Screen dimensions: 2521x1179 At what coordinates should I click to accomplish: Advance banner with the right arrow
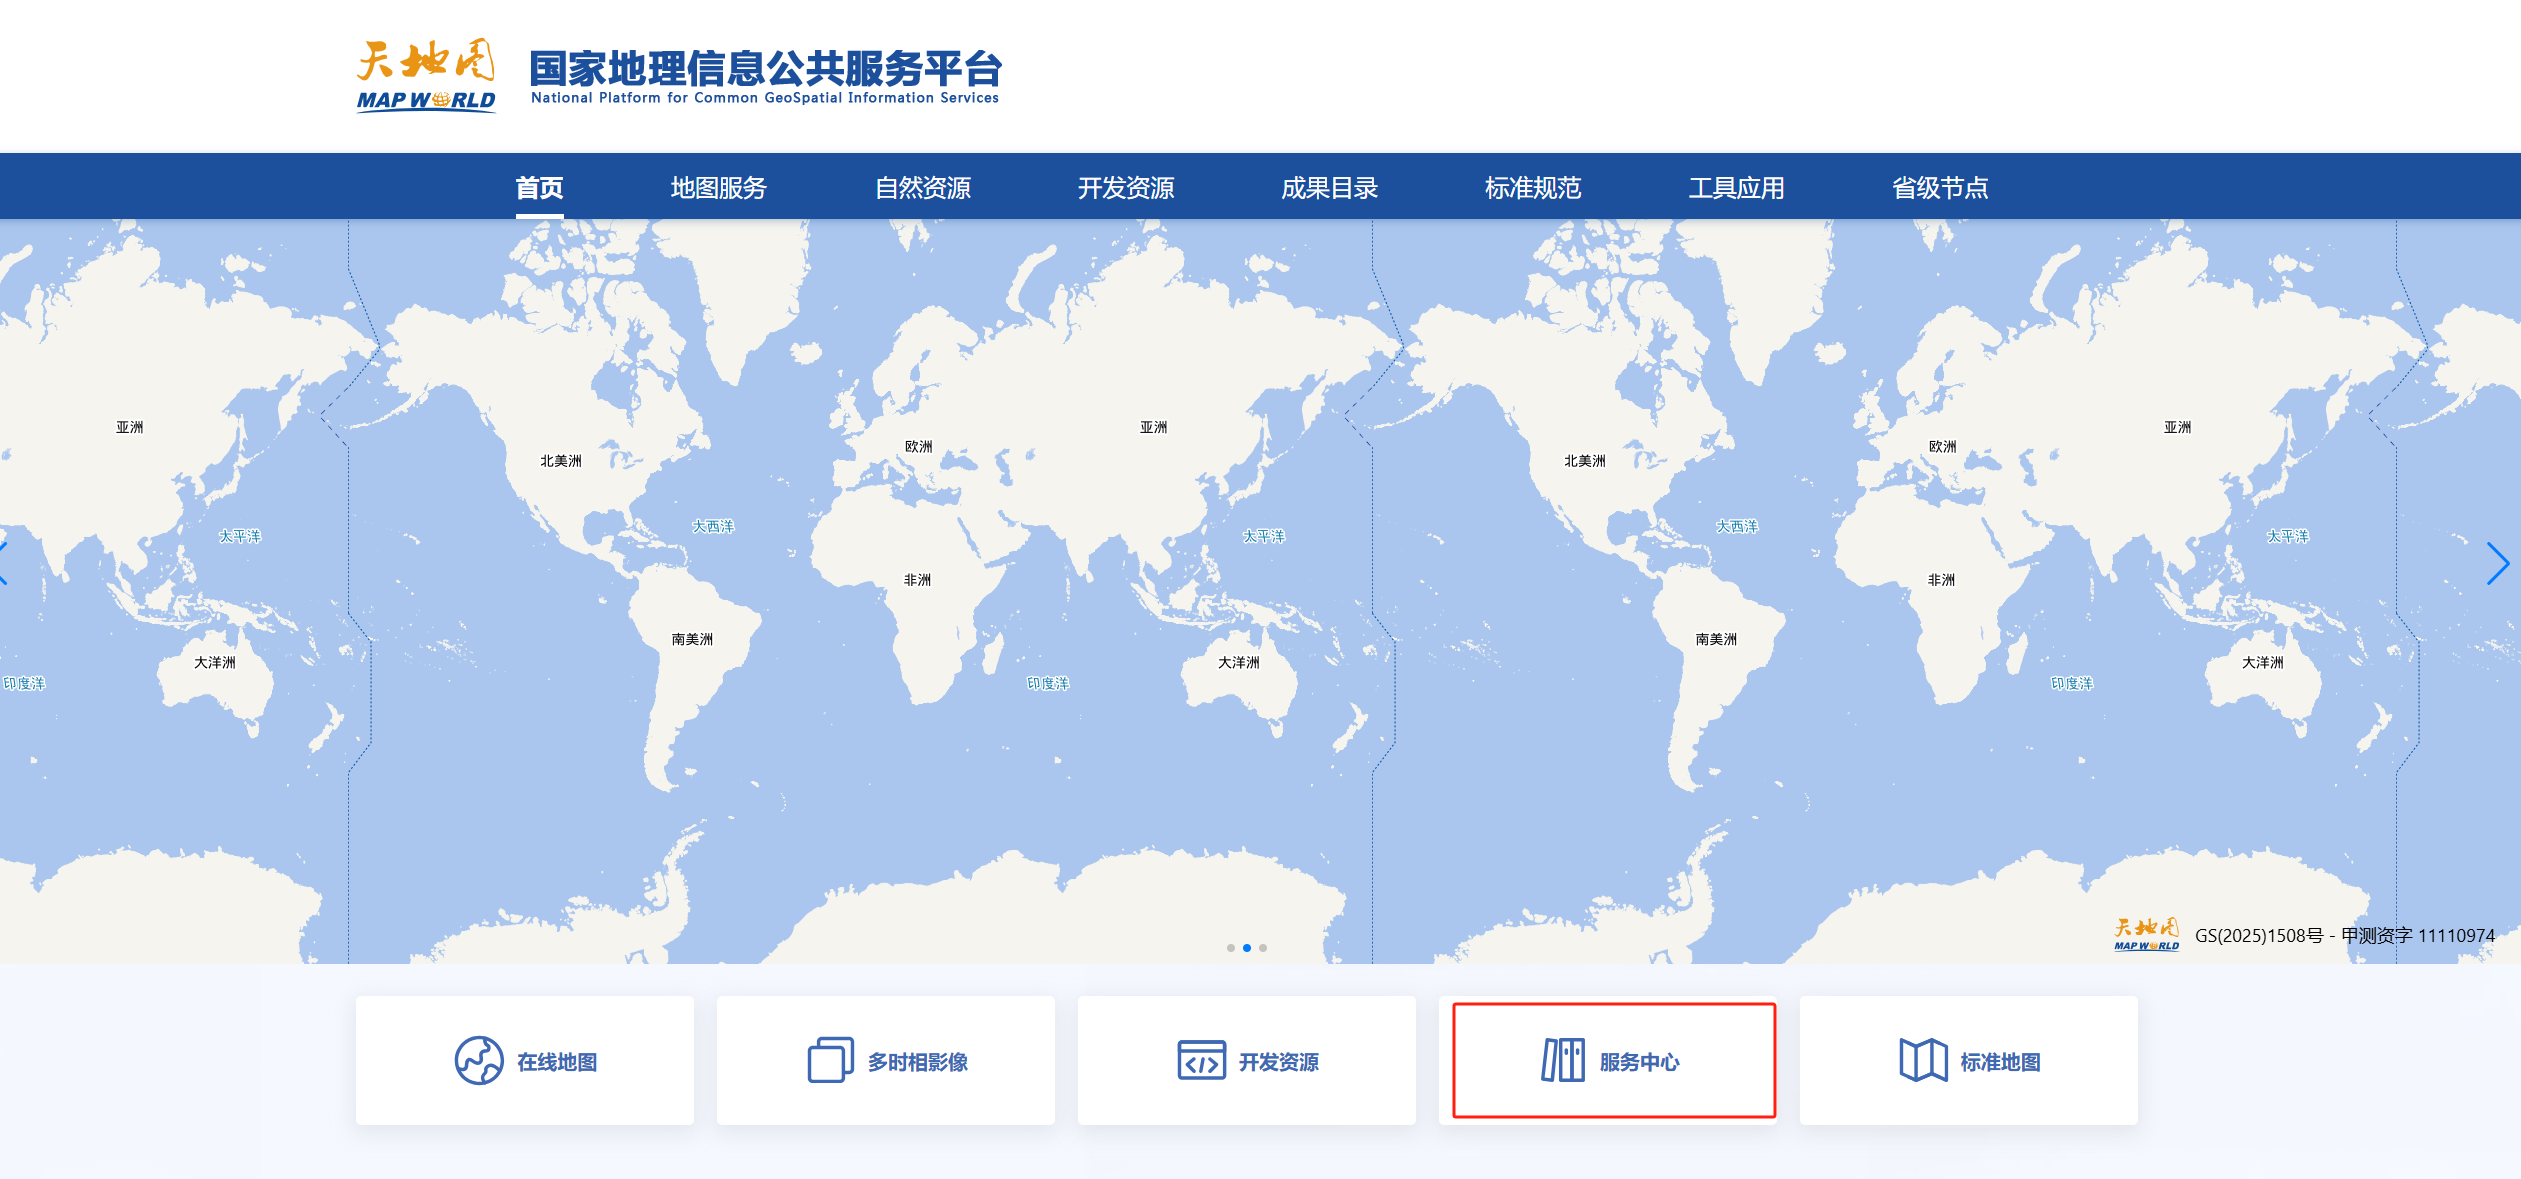click(2497, 563)
